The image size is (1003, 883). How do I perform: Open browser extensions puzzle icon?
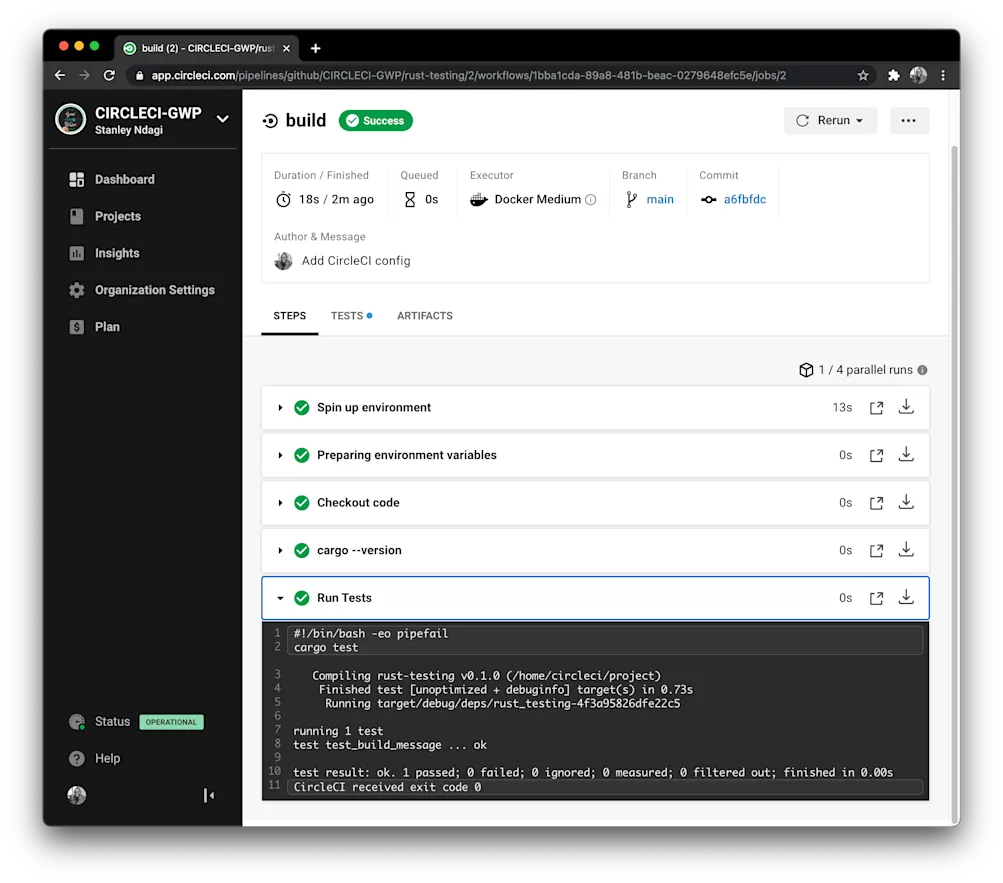coord(894,76)
